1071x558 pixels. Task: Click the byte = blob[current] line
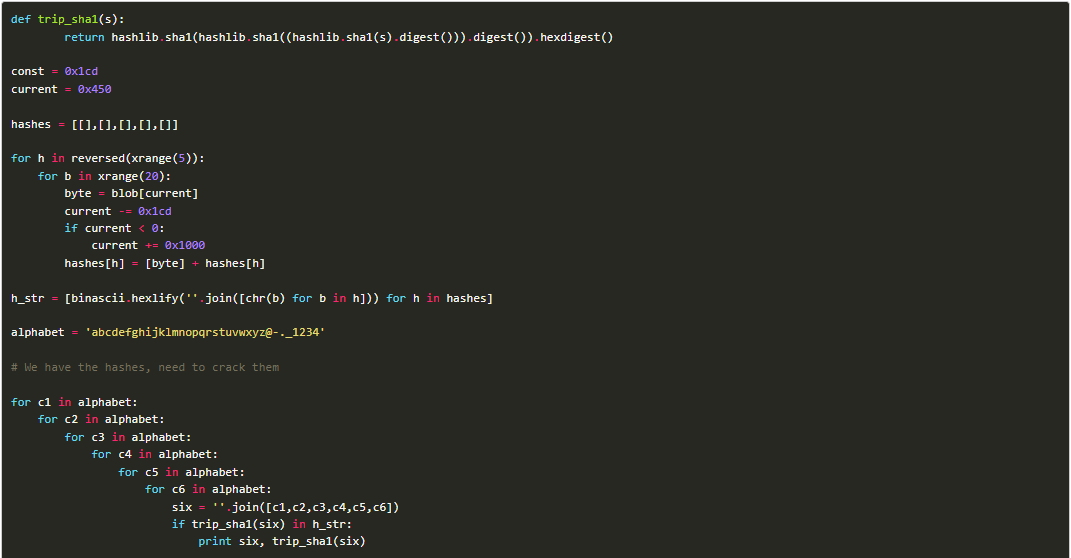(131, 193)
